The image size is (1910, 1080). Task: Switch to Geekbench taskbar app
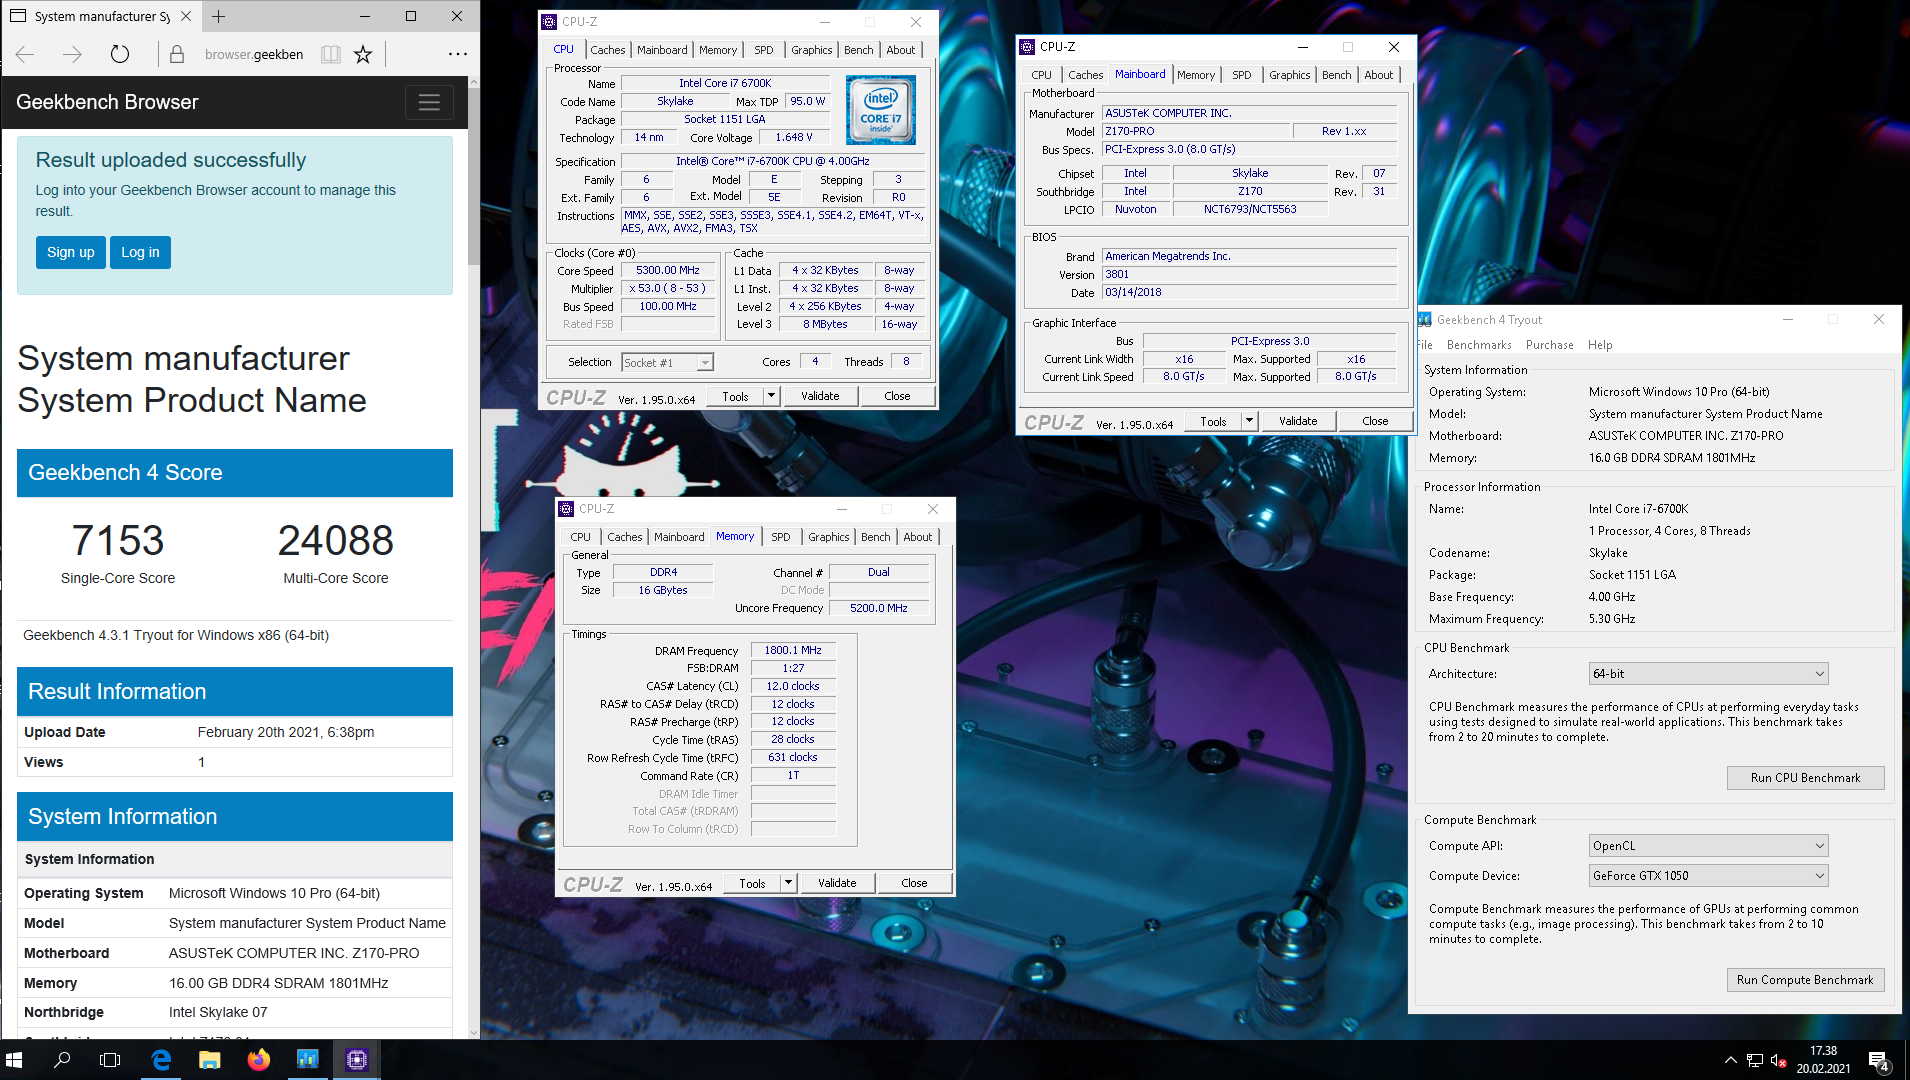(307, 1060)
